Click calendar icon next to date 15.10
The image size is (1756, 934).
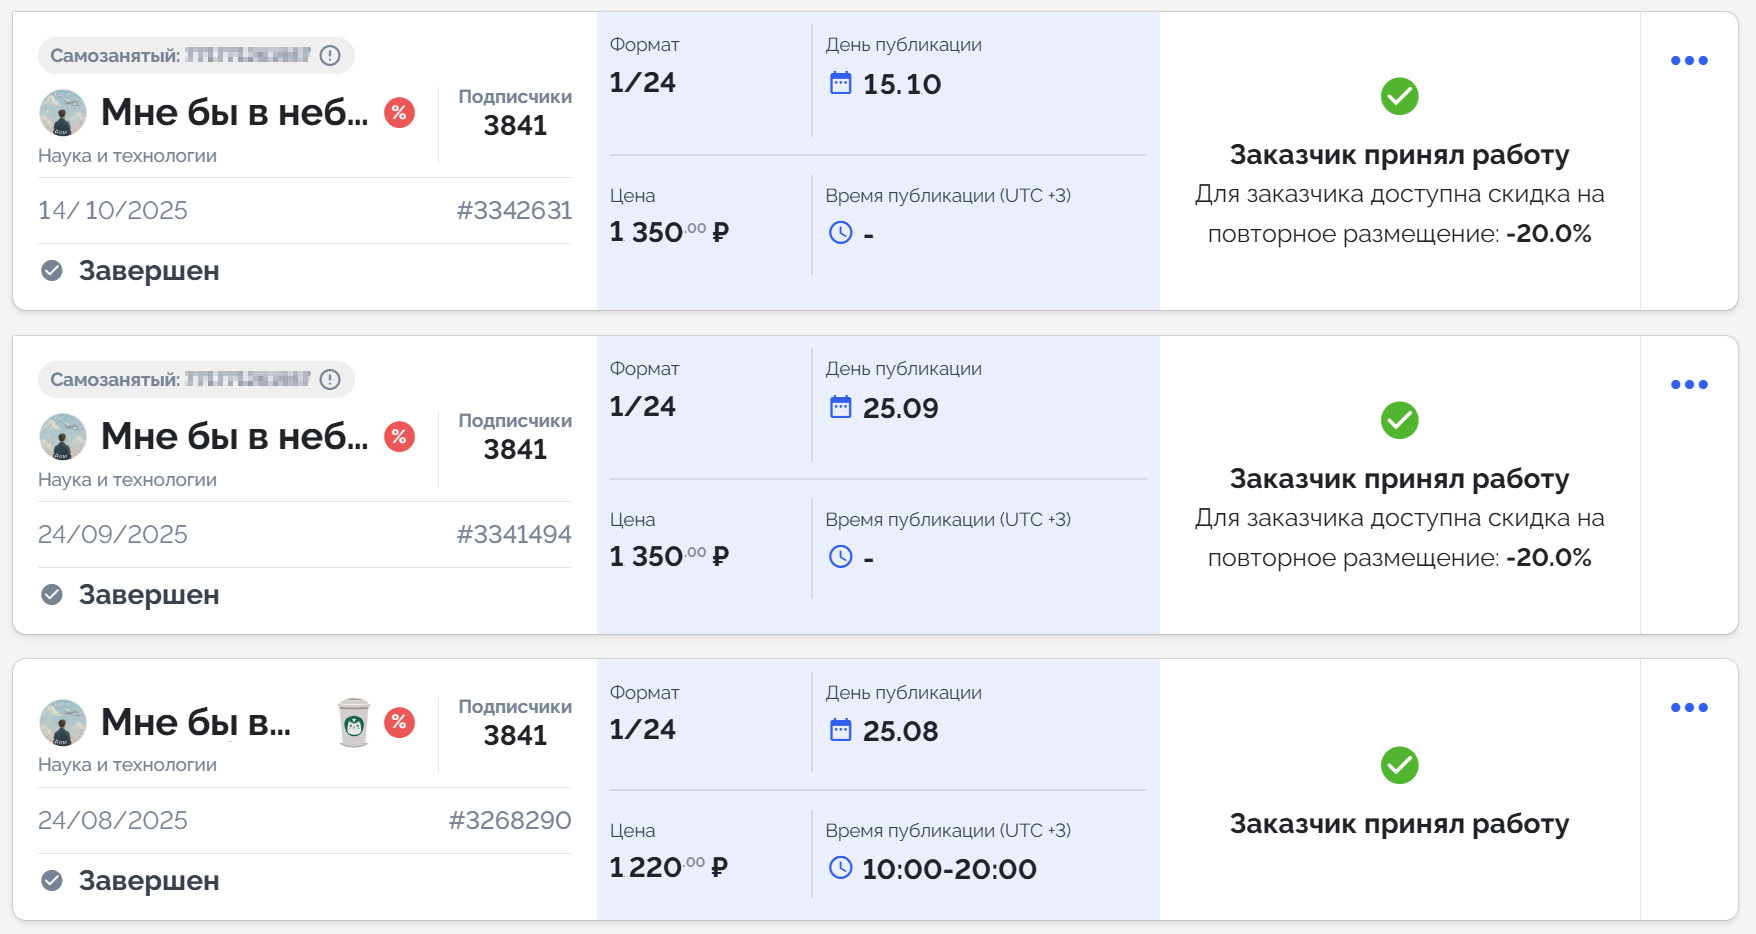tap(841, 83)
